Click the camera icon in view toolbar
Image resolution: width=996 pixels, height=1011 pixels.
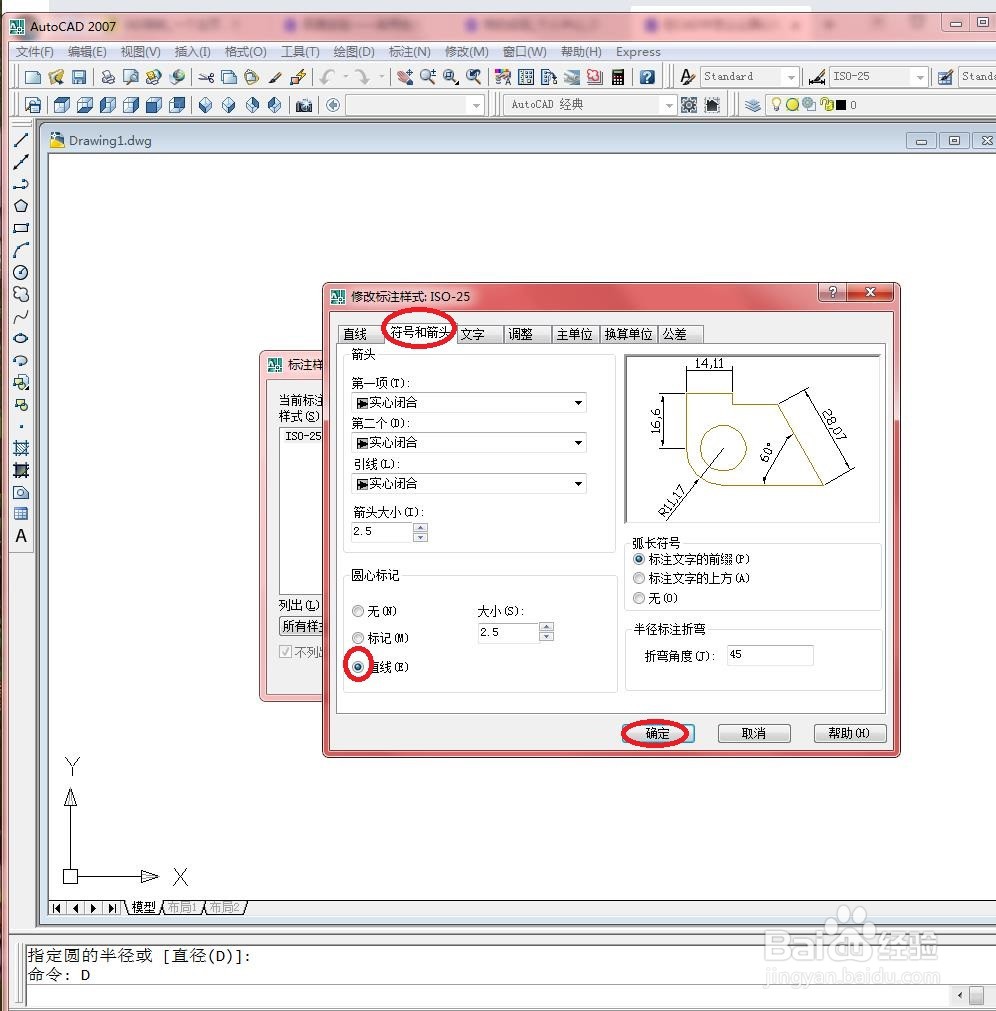click(304, 105)
